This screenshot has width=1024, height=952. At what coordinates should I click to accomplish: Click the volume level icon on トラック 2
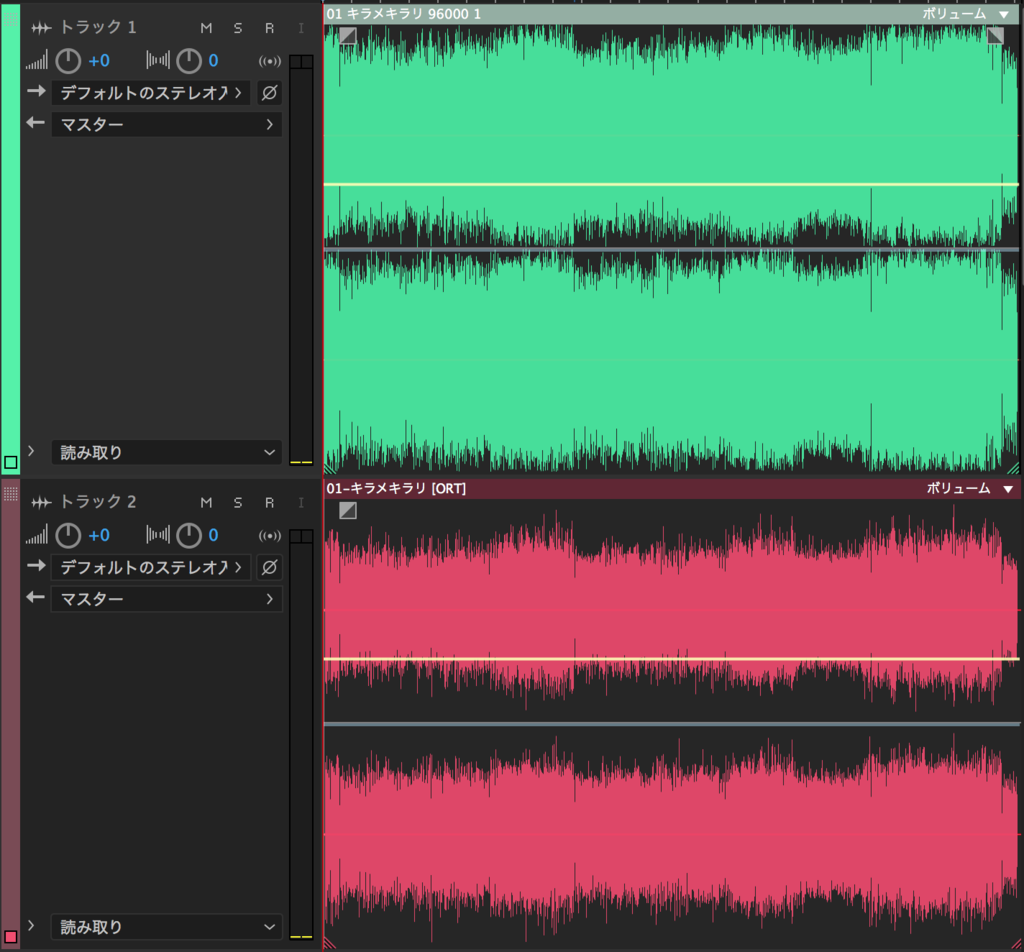pyautogui.click(x=37, y=535)
